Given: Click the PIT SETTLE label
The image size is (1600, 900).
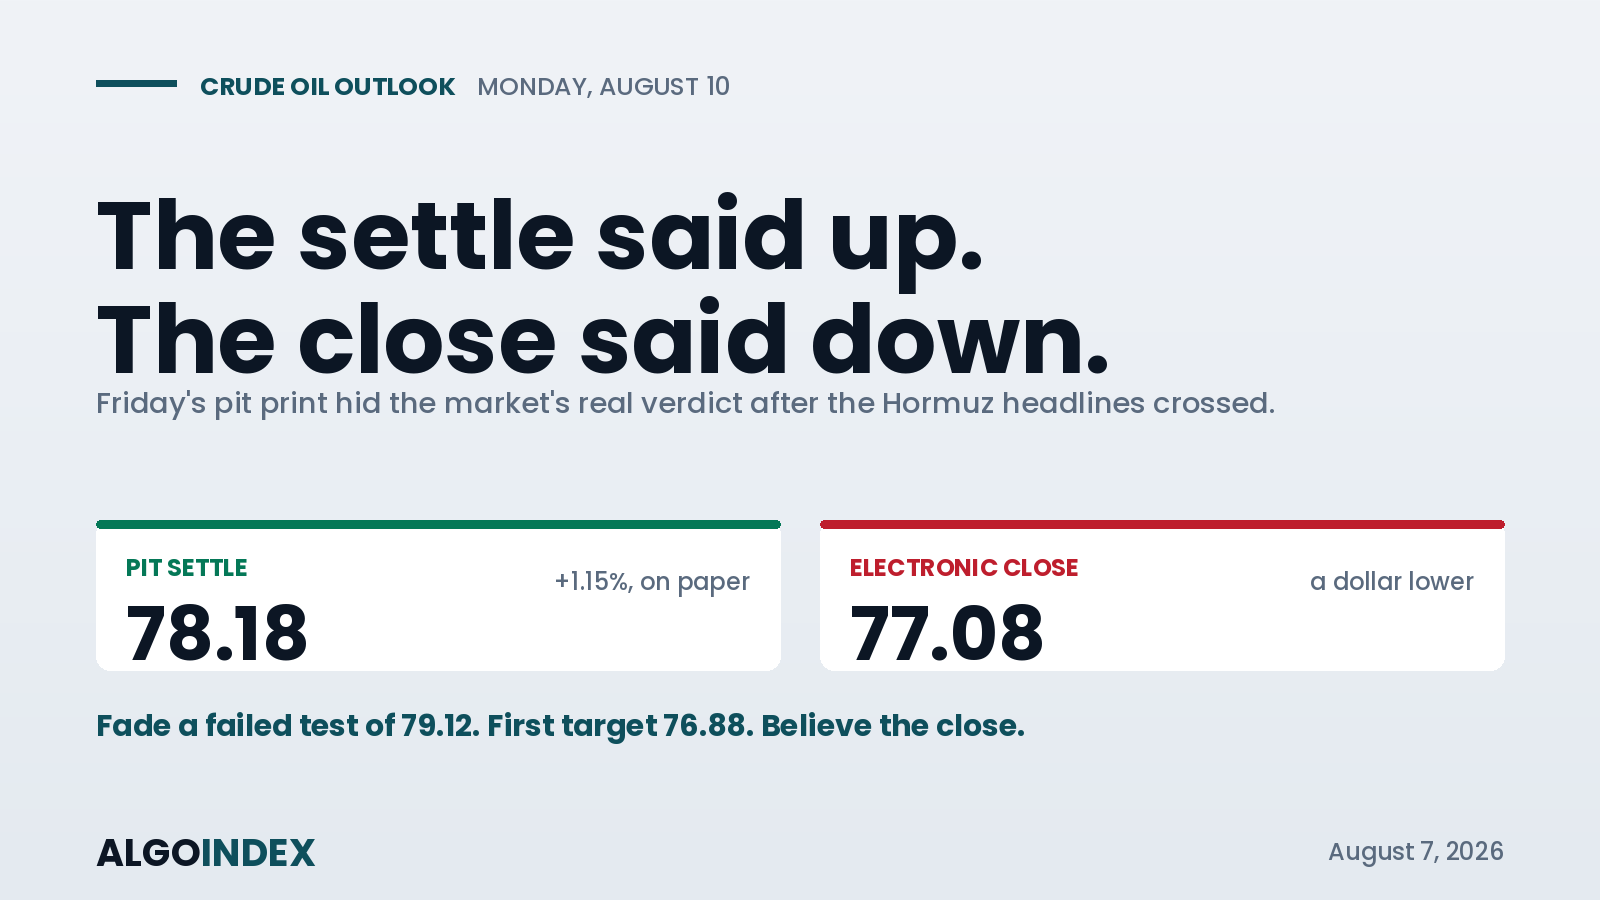Looking at the screenshot, I should pyautogui.click(x=186, y=568).
